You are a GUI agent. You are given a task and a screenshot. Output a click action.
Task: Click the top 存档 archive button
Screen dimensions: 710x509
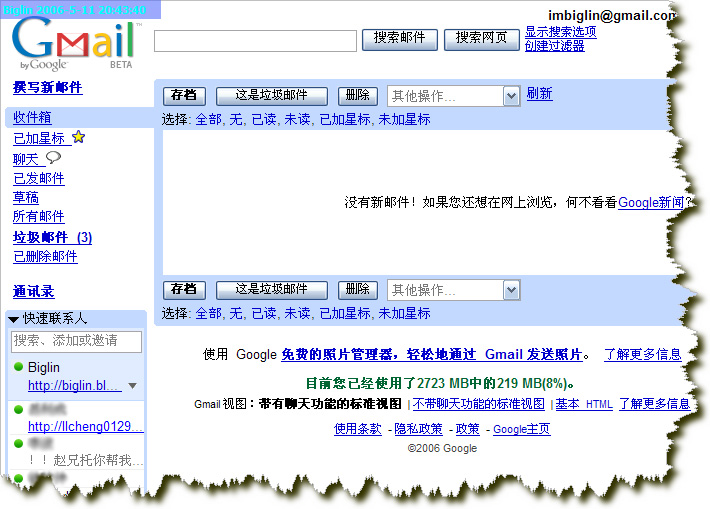coord(184,96)
